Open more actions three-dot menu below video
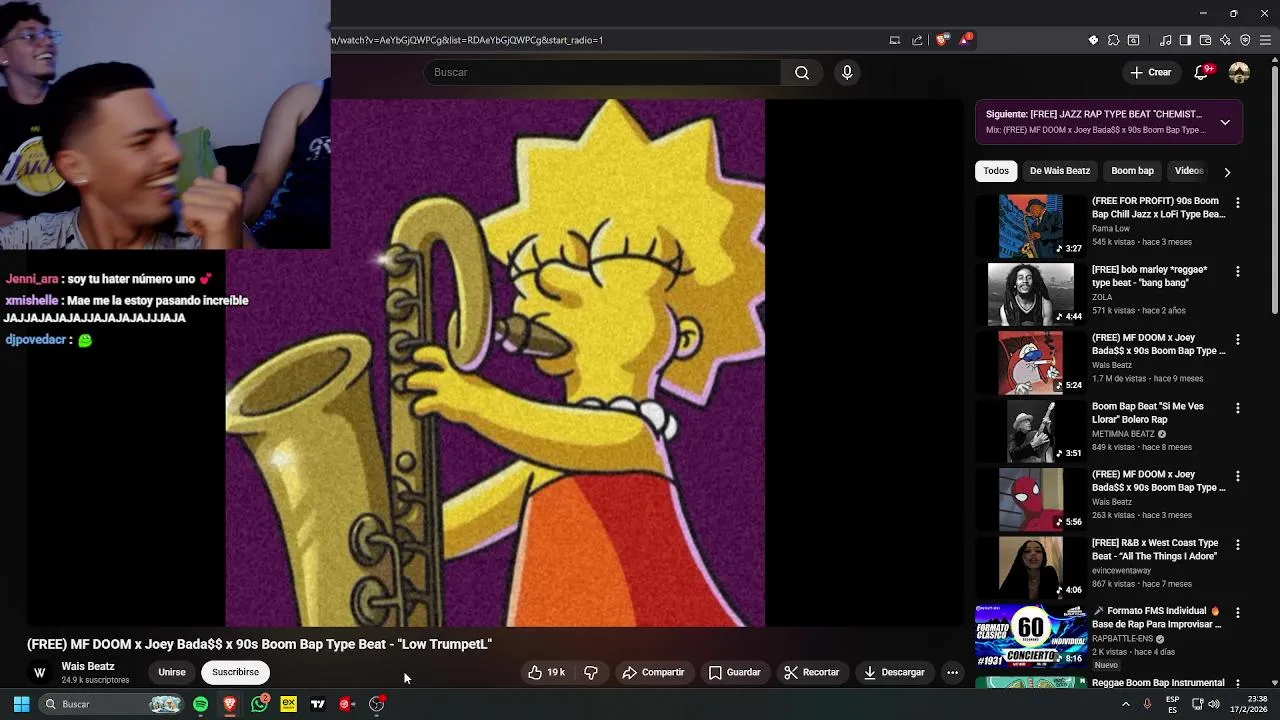The height and width of the screenshot is (720, 1280). 952,672
